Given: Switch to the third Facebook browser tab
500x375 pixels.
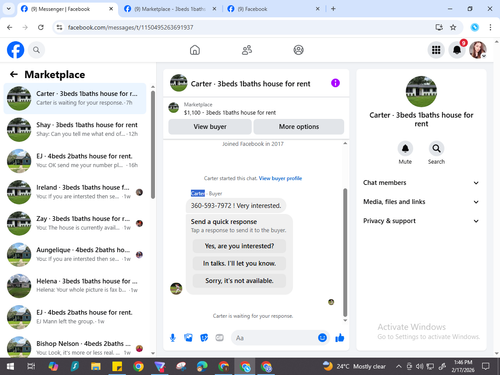Looking at the screenshot, I should point(273,9).
